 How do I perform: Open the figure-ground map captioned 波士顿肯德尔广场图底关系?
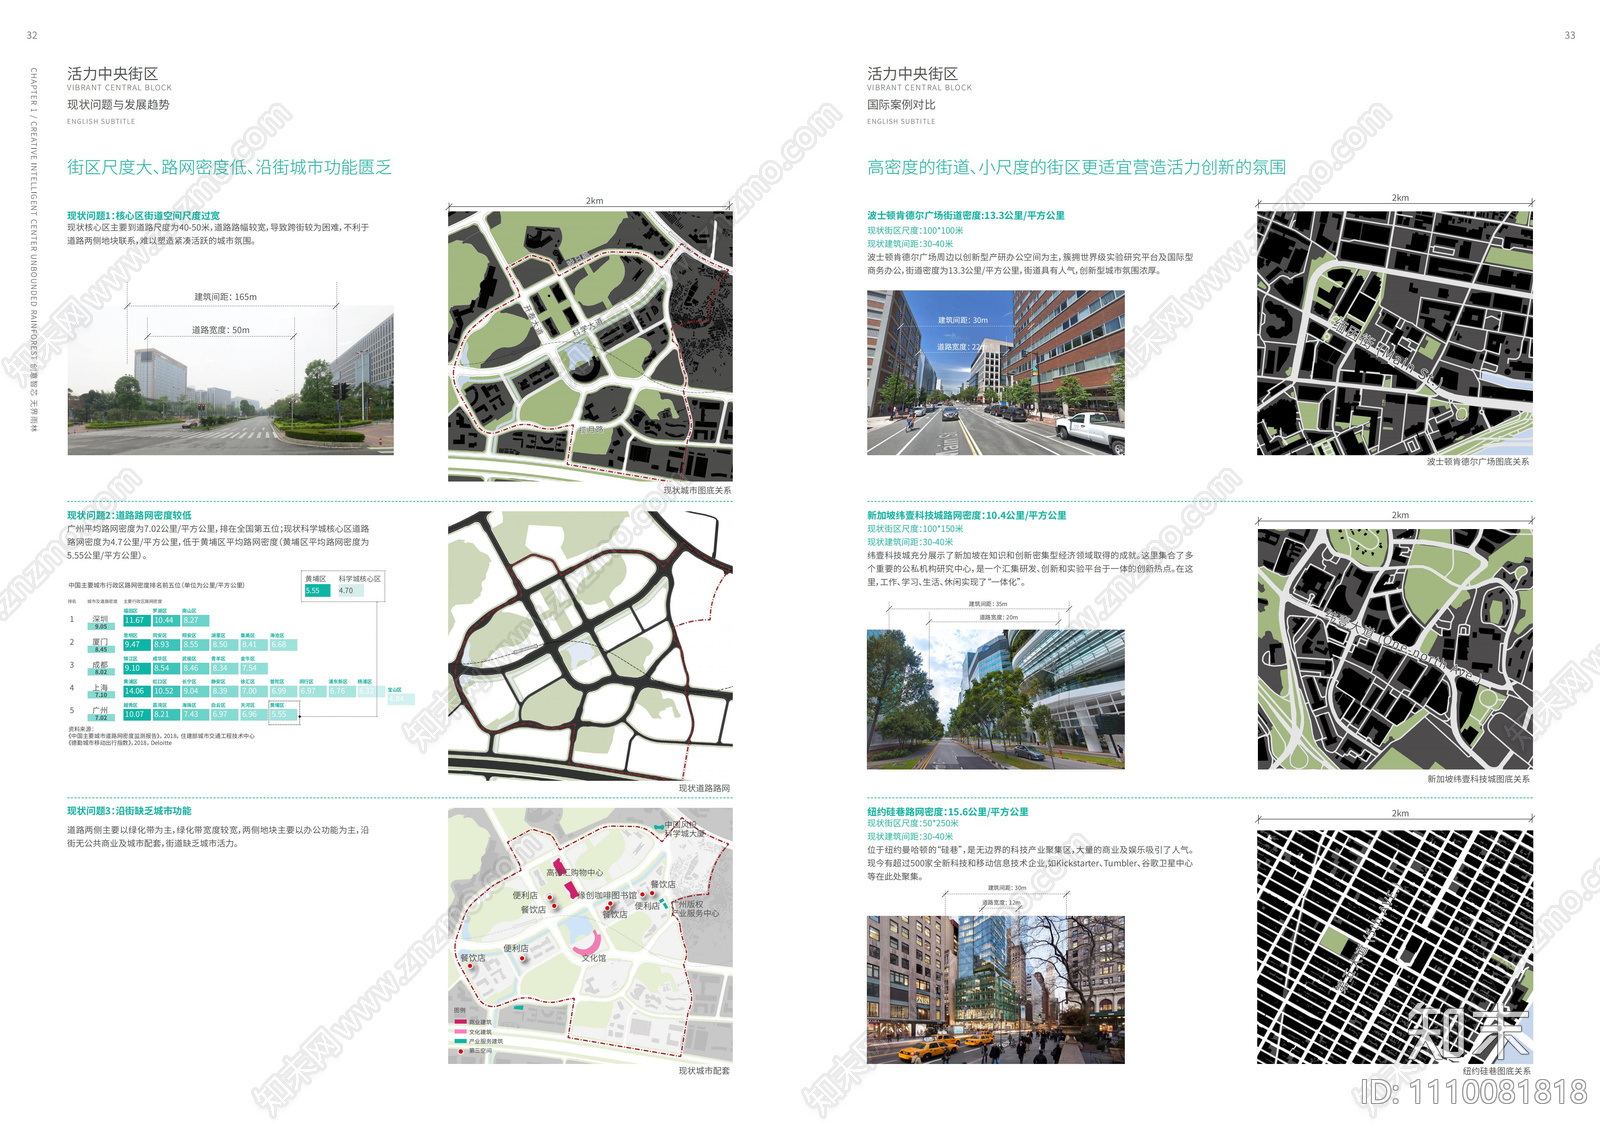[x=1394, y=333]
